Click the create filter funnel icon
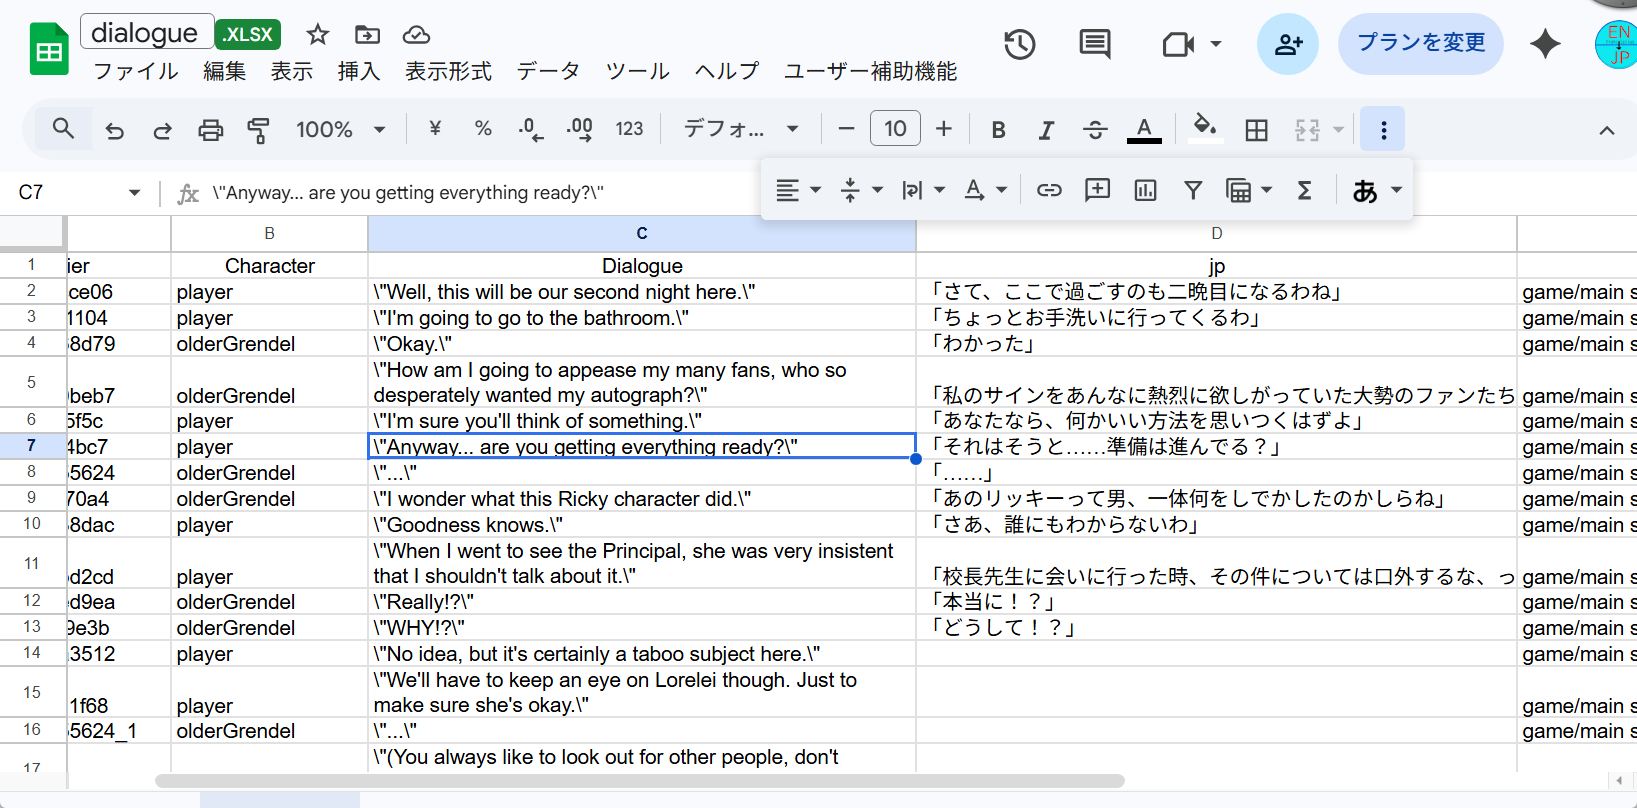Screen dimensions: 1637x808 point(1193,190)
